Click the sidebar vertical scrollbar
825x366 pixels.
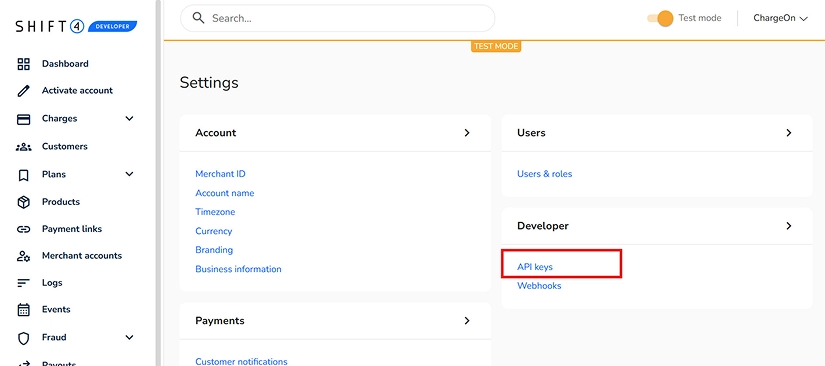tap(158, 183)
